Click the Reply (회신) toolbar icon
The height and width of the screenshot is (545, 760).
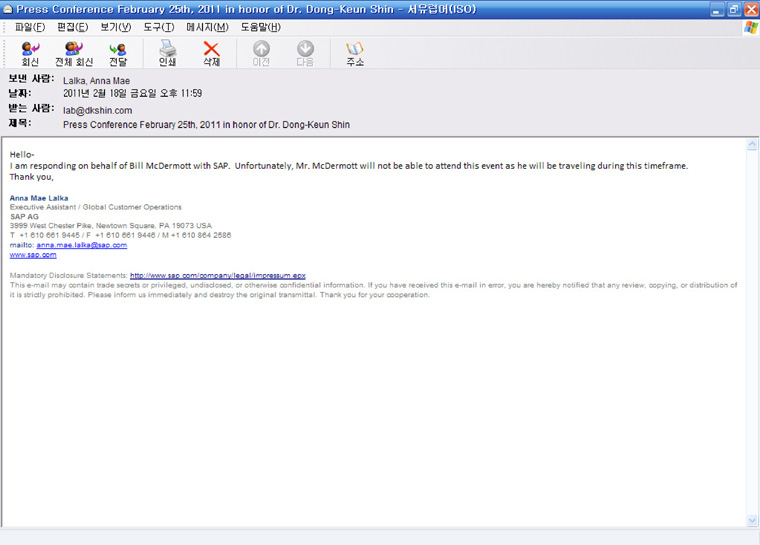tap(30, 49)
